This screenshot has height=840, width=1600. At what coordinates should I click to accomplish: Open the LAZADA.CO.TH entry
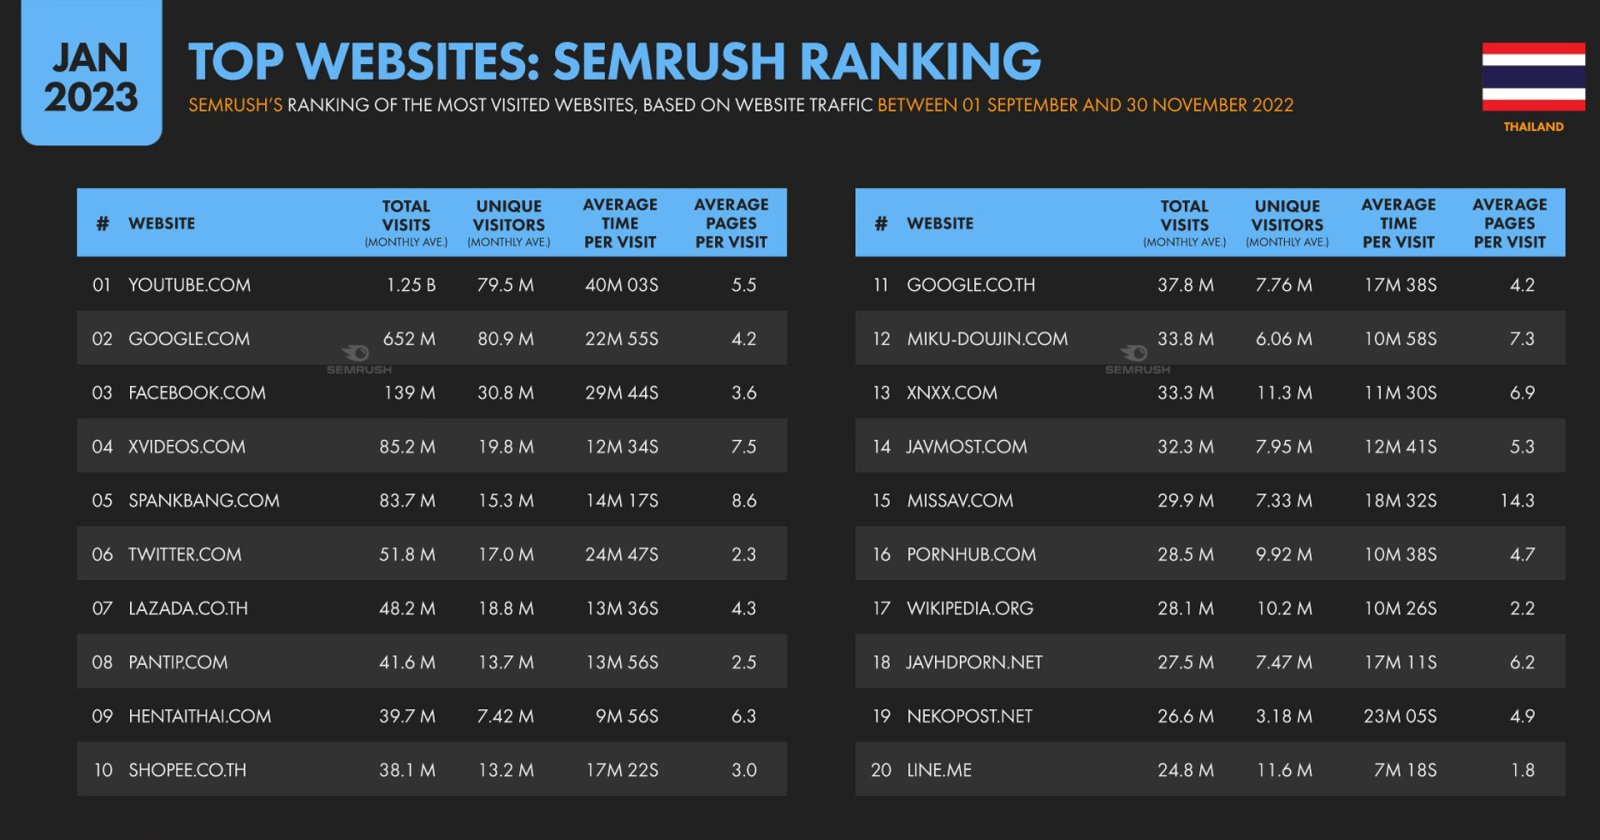(188, 609)
